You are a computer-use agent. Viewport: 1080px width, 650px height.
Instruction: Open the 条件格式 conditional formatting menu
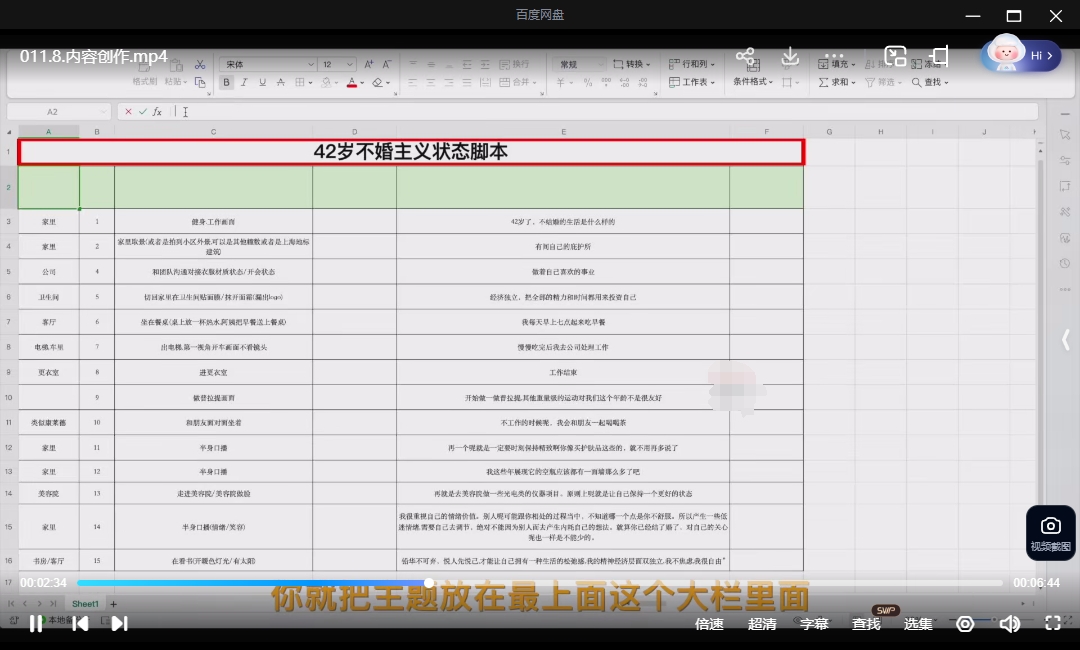click(752, 81)
